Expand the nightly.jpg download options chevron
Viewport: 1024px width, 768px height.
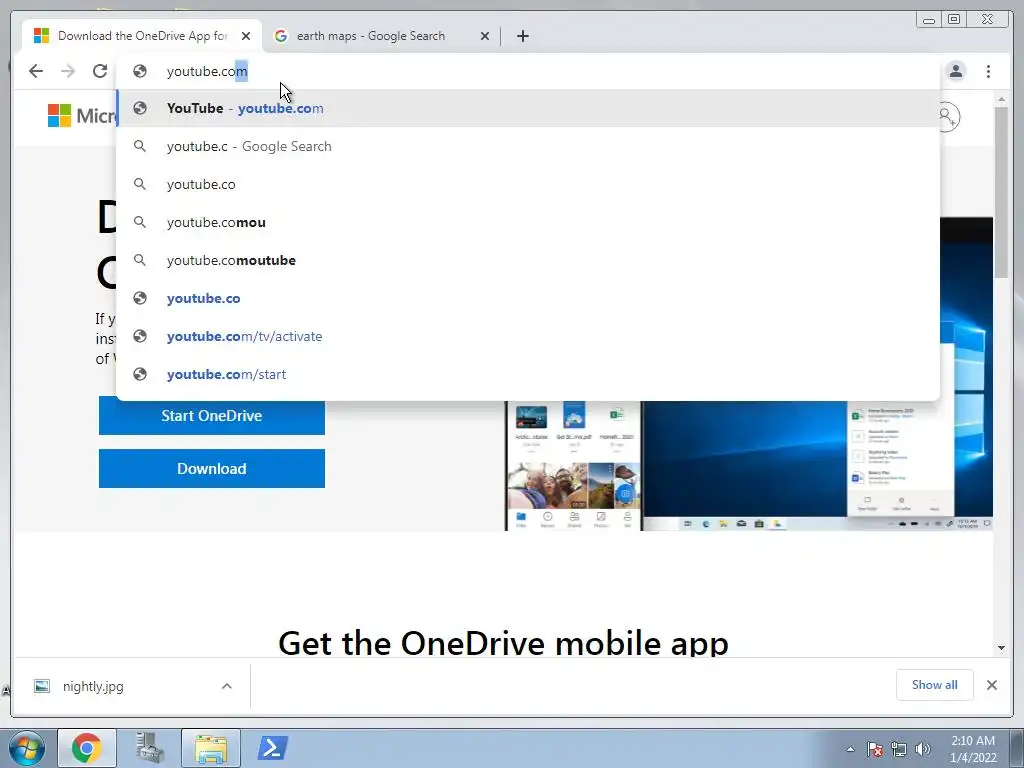(227, 686)
